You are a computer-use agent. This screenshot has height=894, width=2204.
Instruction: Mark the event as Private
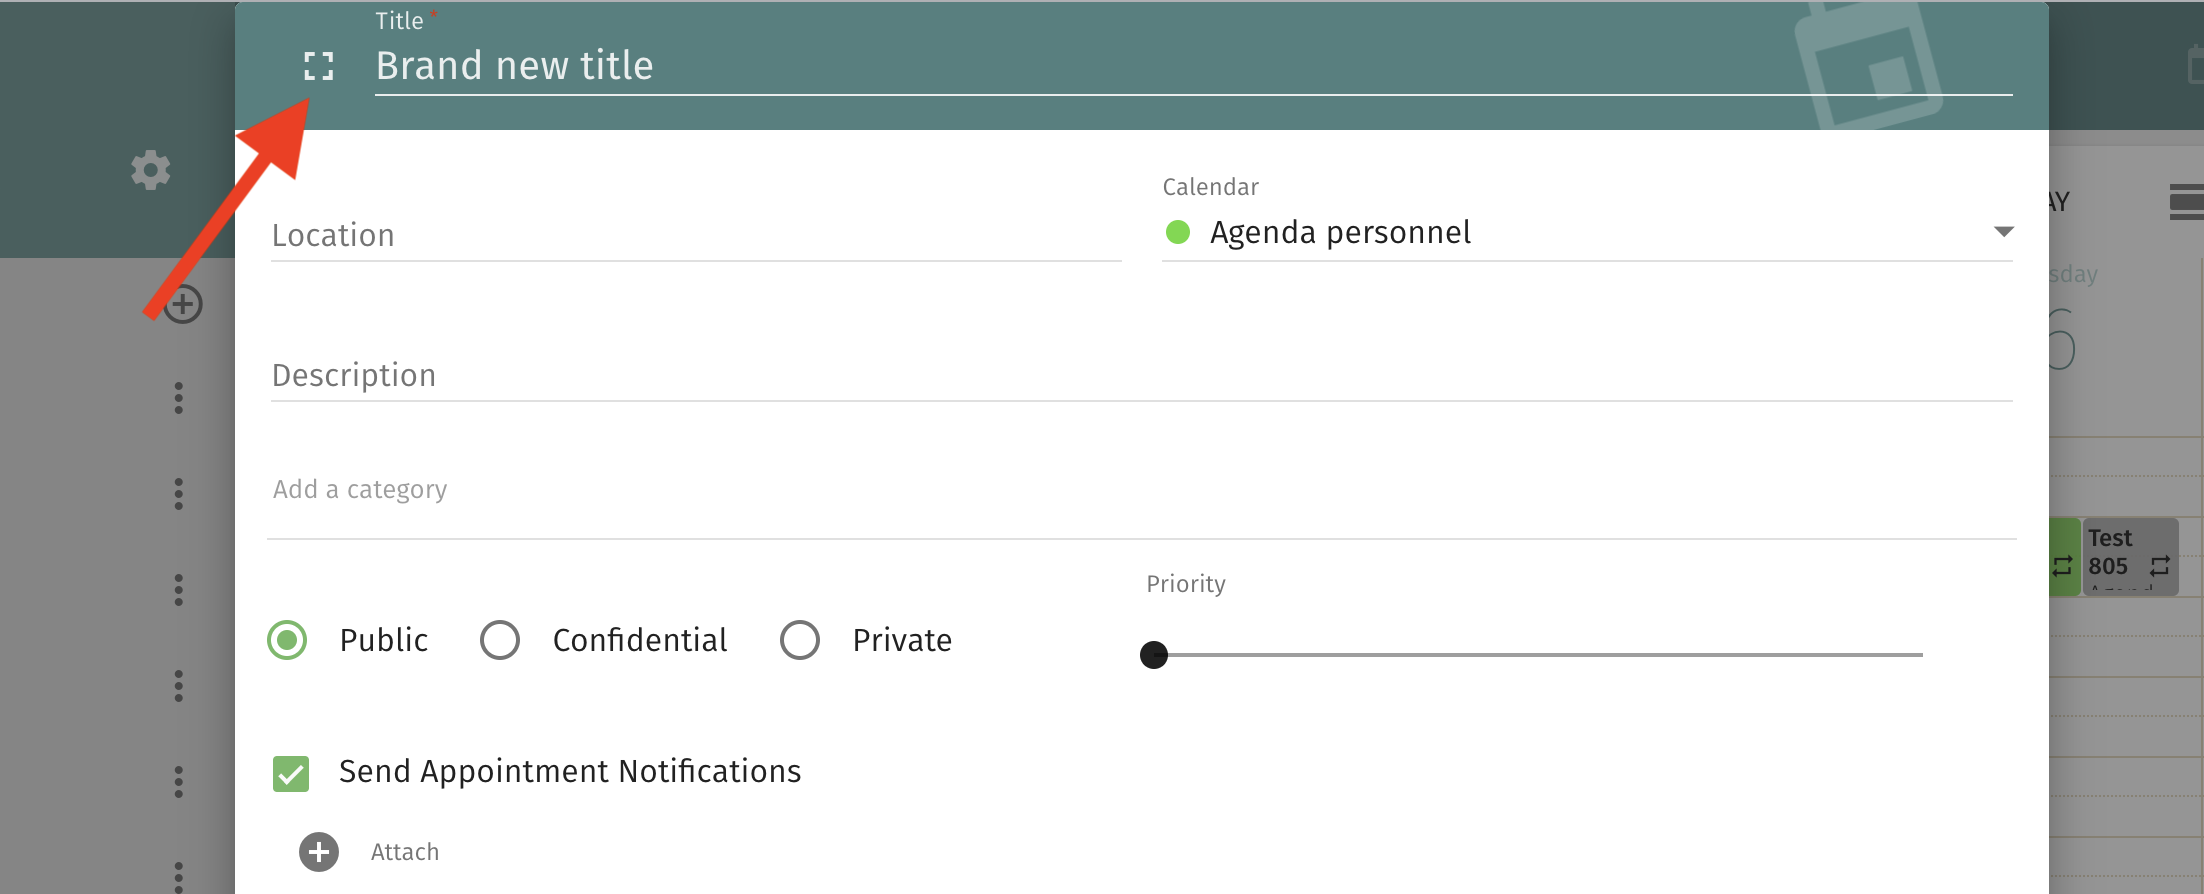click(x=800, y=640)
